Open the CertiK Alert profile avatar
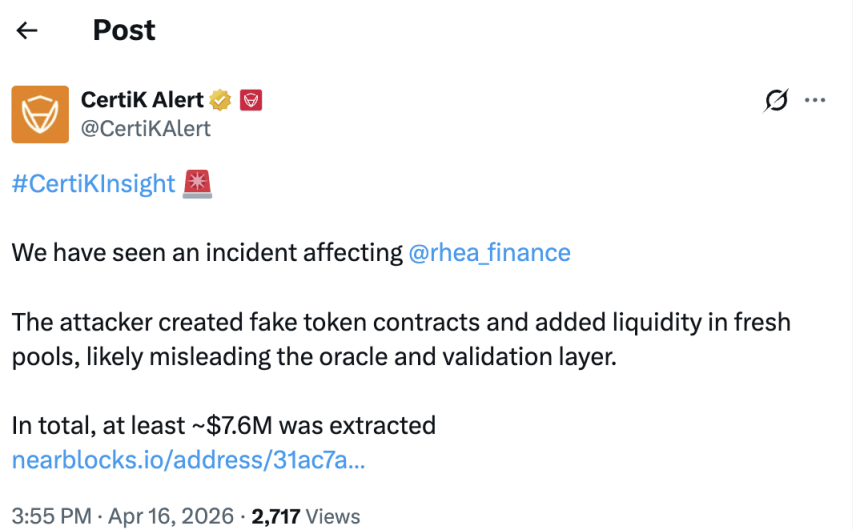 40,114
